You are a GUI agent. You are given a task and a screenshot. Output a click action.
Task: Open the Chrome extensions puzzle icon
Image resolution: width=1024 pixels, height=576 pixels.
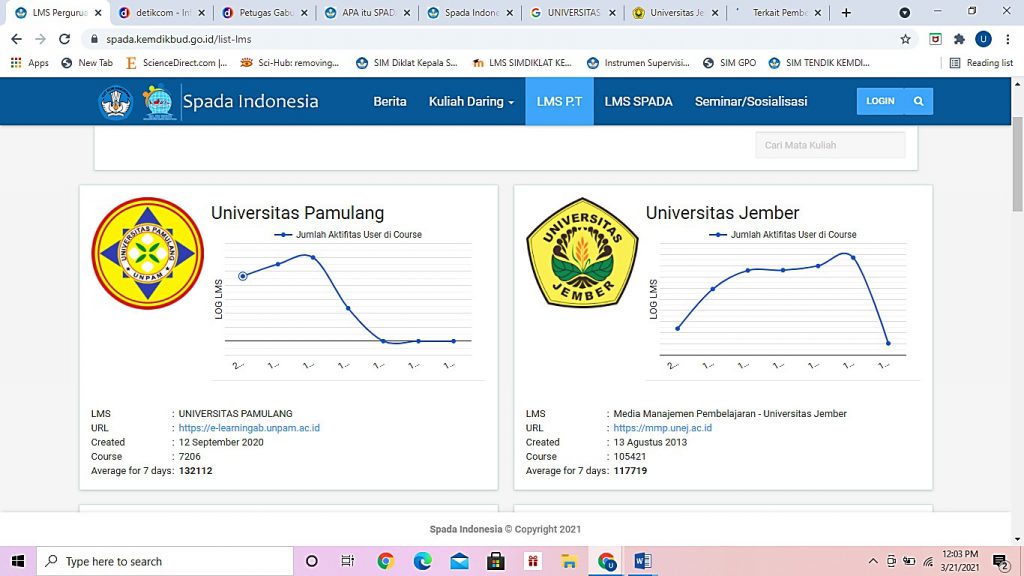click(959, 39)
